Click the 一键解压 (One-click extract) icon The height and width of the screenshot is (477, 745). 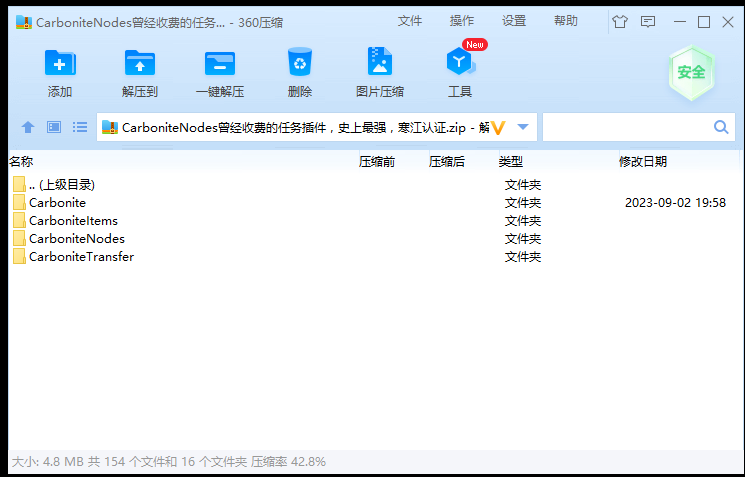pyautogui.click(x=220, y=64)
